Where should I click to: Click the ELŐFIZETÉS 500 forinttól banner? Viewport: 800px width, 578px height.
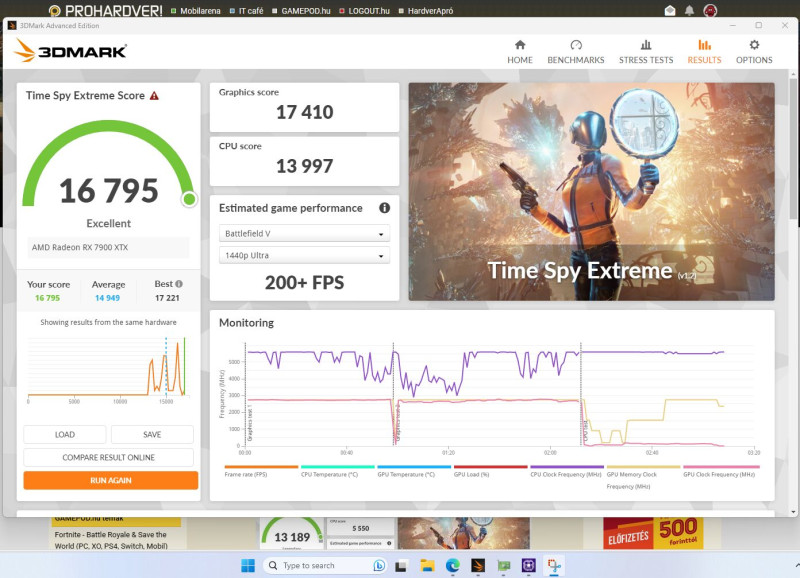(x=653, y=533)
